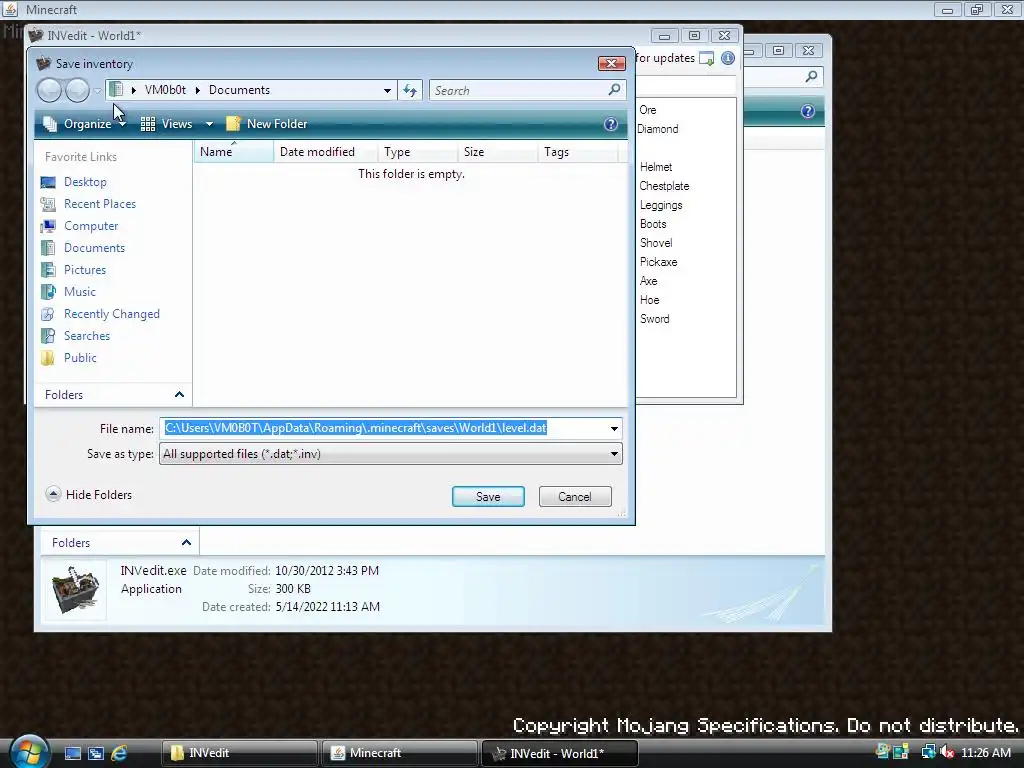Open Public folder favorite link
Screen dimensions: 1024x768
(80, 358)
